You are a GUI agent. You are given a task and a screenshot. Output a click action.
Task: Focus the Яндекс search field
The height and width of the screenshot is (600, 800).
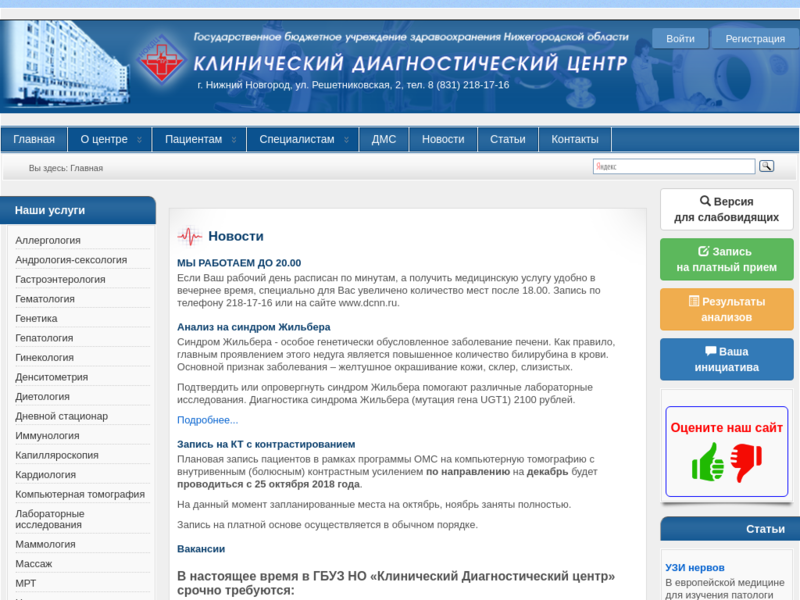[673, 166]
